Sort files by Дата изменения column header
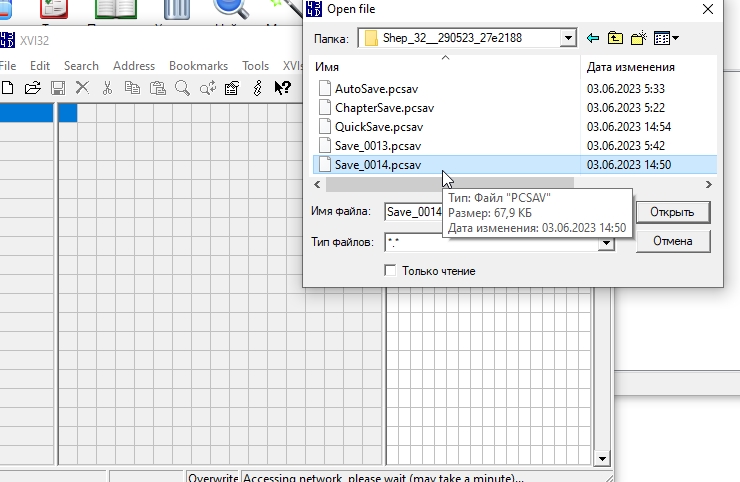 (x=648, y=67)
